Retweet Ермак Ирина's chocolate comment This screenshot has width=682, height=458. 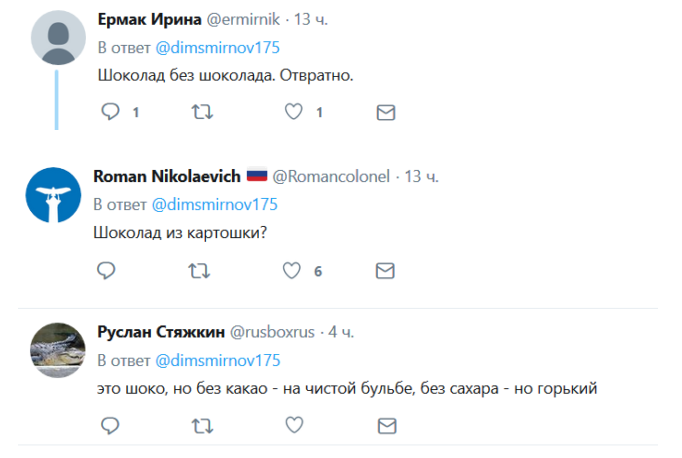[x=201, y=113]
